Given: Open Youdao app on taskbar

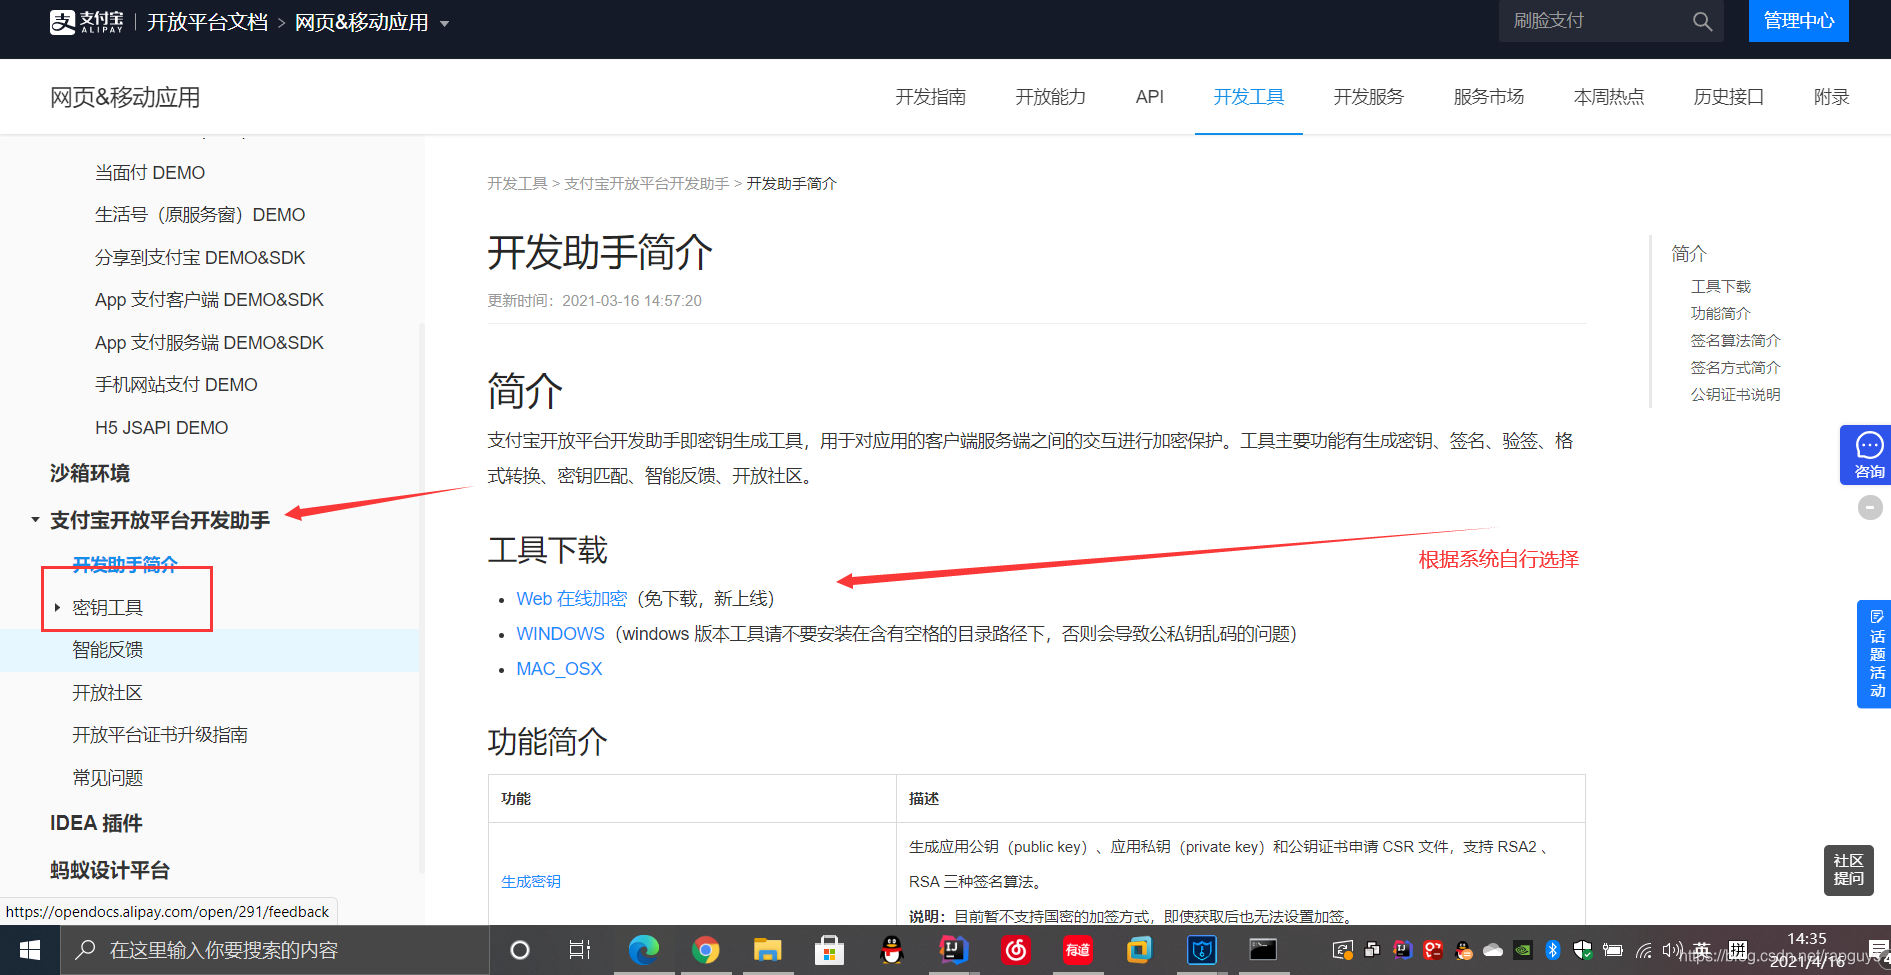Looking at the screenshot, I should pyautogui.click(x=1078, y=950).
